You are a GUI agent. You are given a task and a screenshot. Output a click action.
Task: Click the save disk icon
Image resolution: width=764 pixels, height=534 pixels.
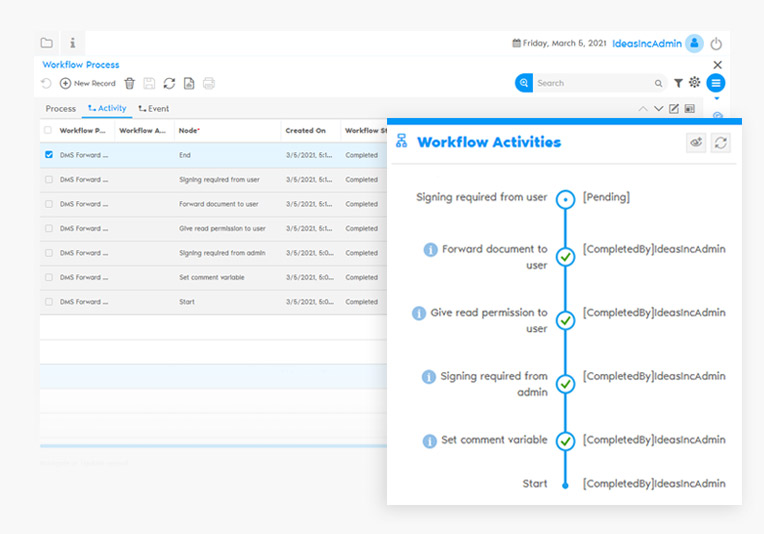(149, 83)
